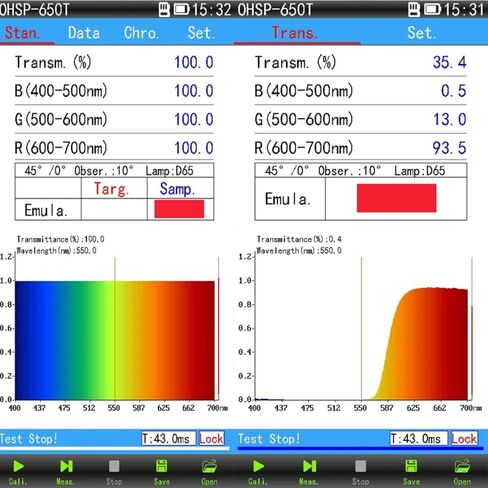This screenshot has height=488, width=488.
Task: Select Trans. tab on right screen
Action: click(x=295, y=33)
